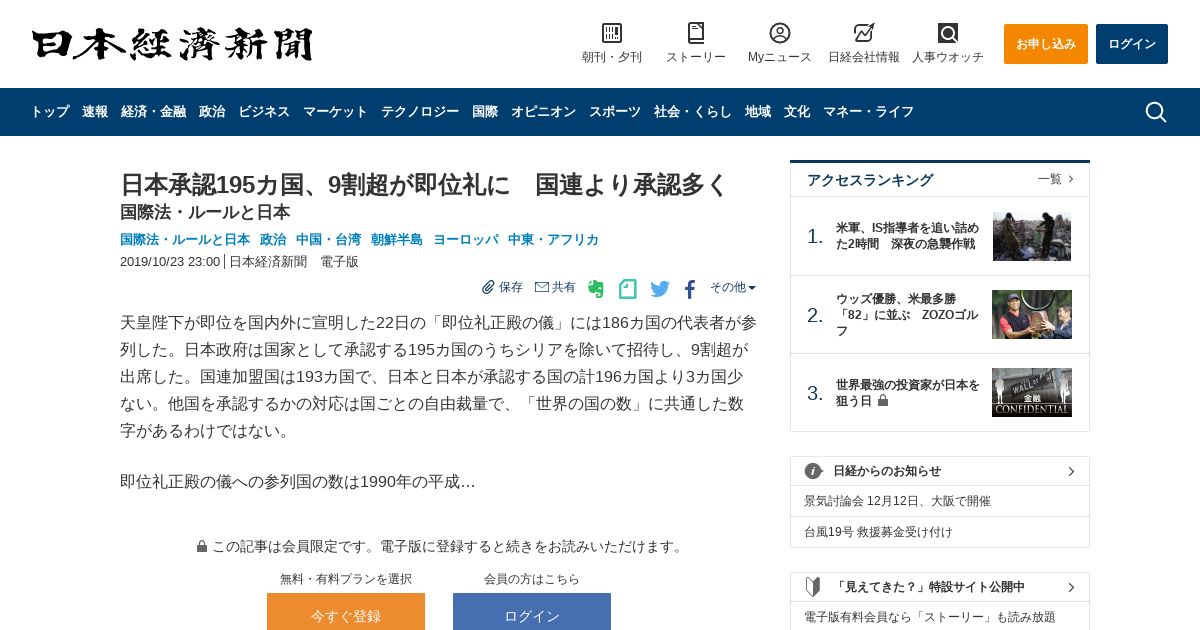The width and height of the screenshot is (1200, 630).
Task: Open ranking article 世界最強の投資家が日本を狙う日
Action: (907, 393)
